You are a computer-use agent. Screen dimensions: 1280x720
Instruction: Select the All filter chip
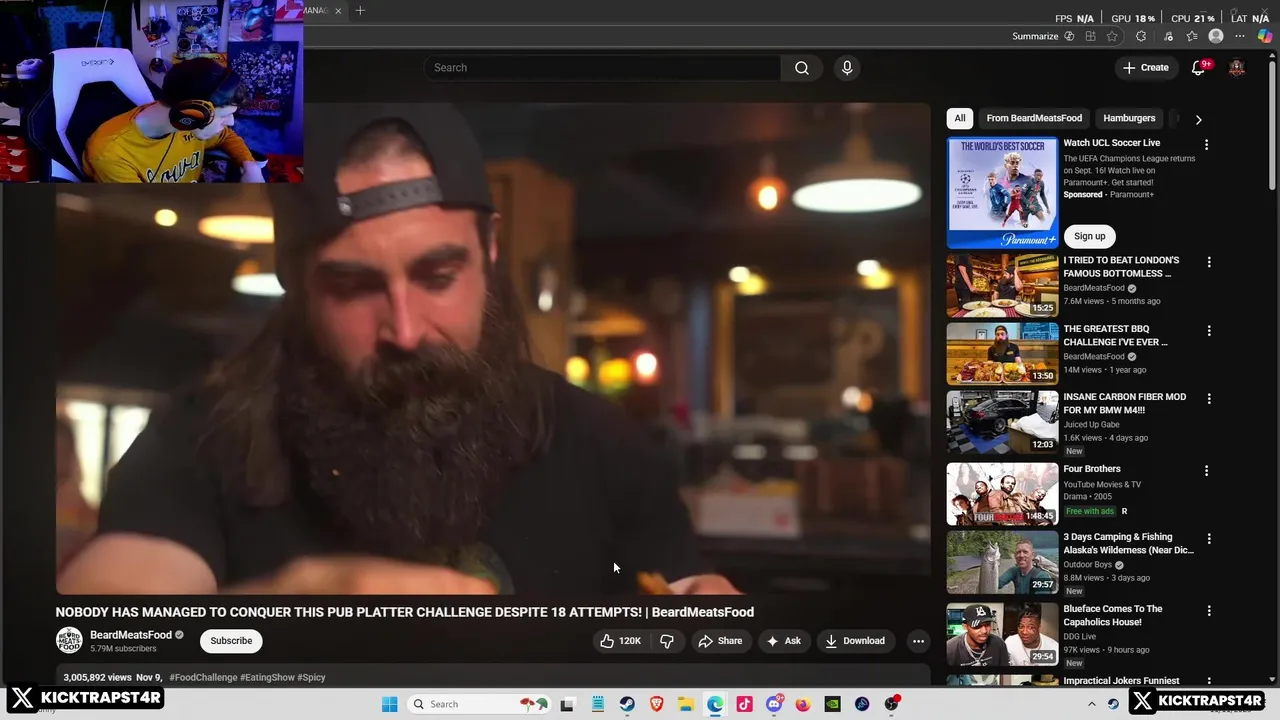(x=960, y=118)
